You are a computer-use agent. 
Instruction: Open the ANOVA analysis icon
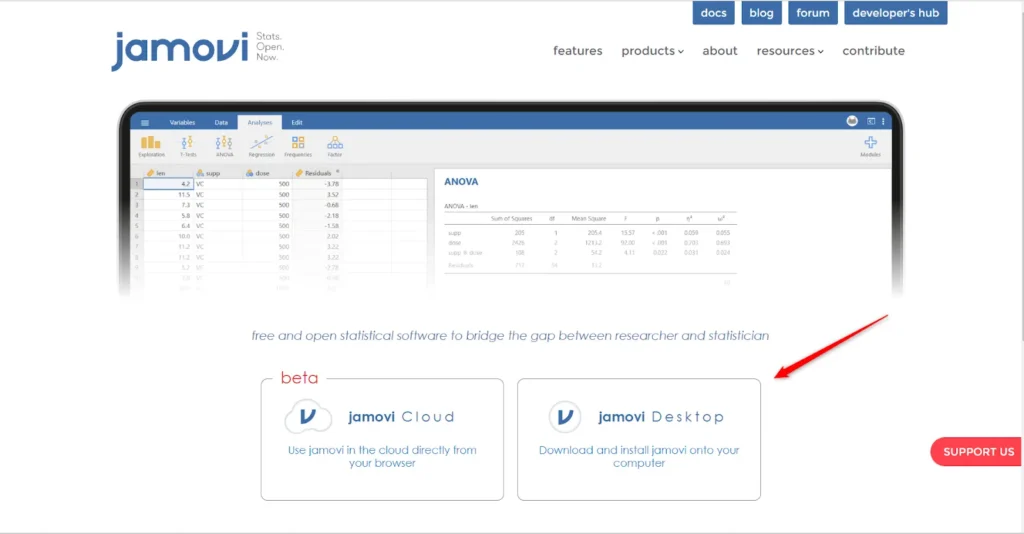224,146
